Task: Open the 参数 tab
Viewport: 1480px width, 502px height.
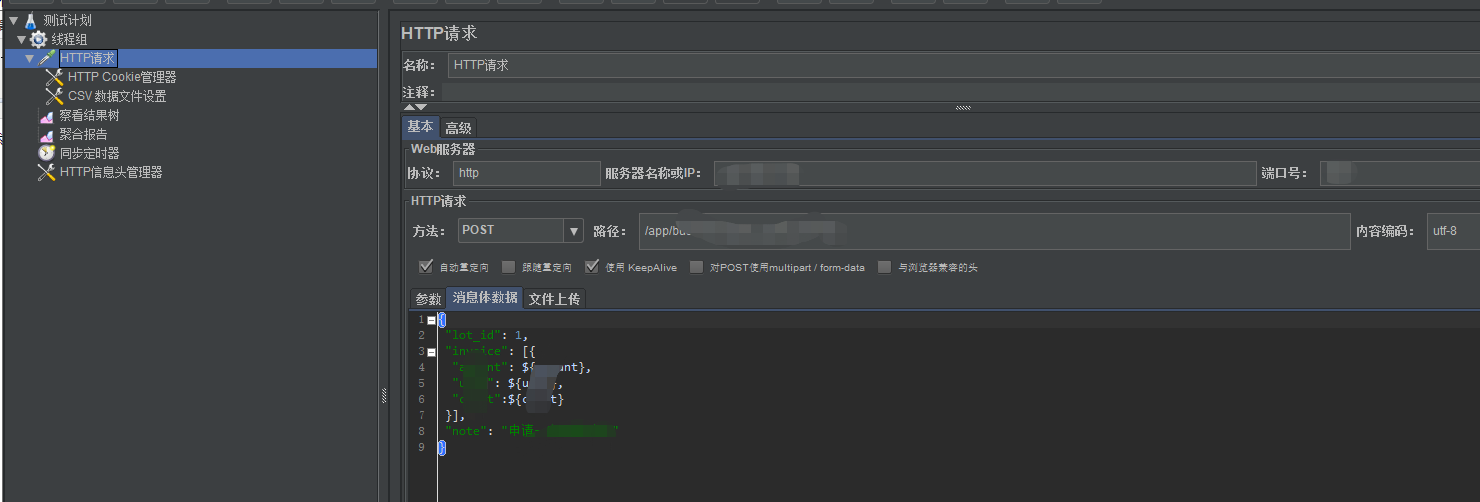Action: (428, 299)
